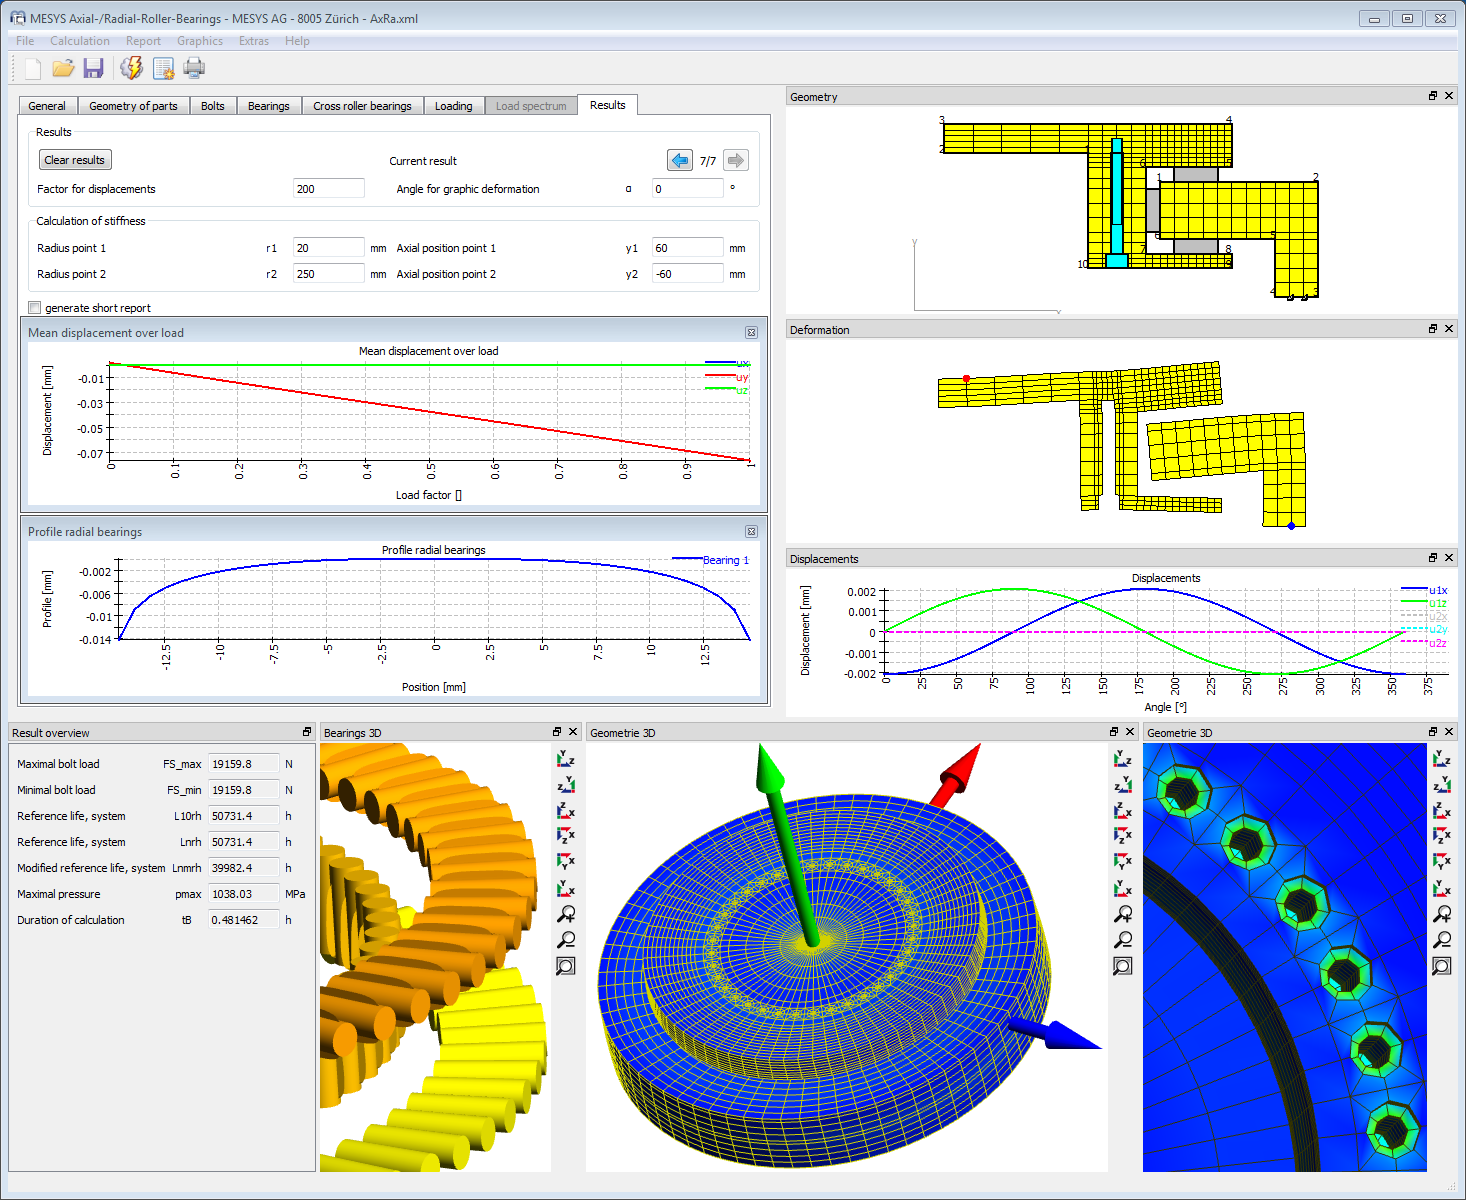Click the pmax value 1038.03
Screen dimensions: 1466x1200
coord(244,894)
